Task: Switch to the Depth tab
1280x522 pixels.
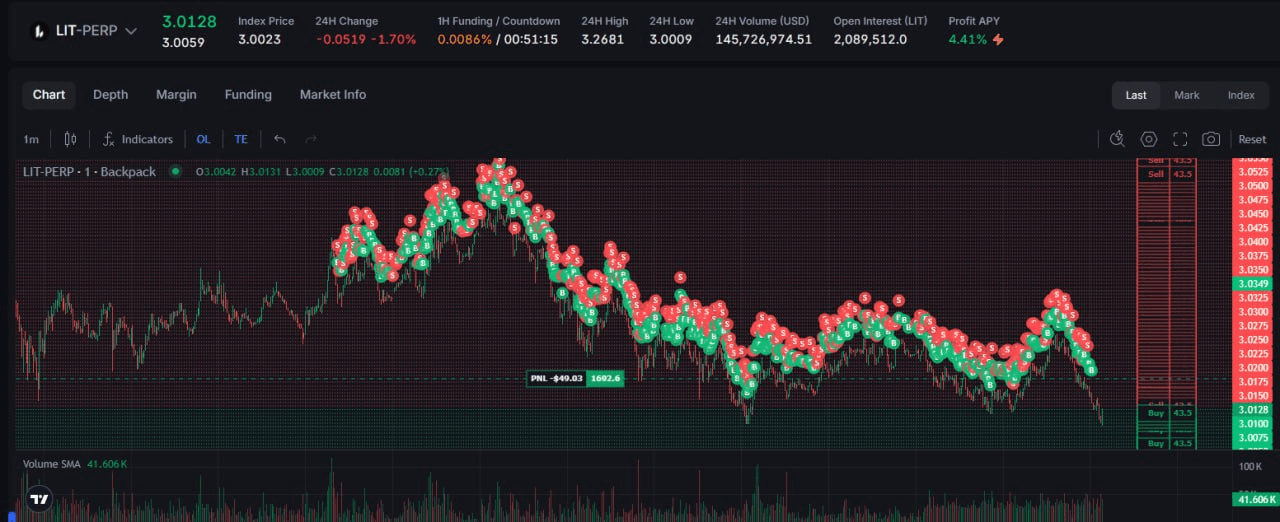Action: coord(110,94)
